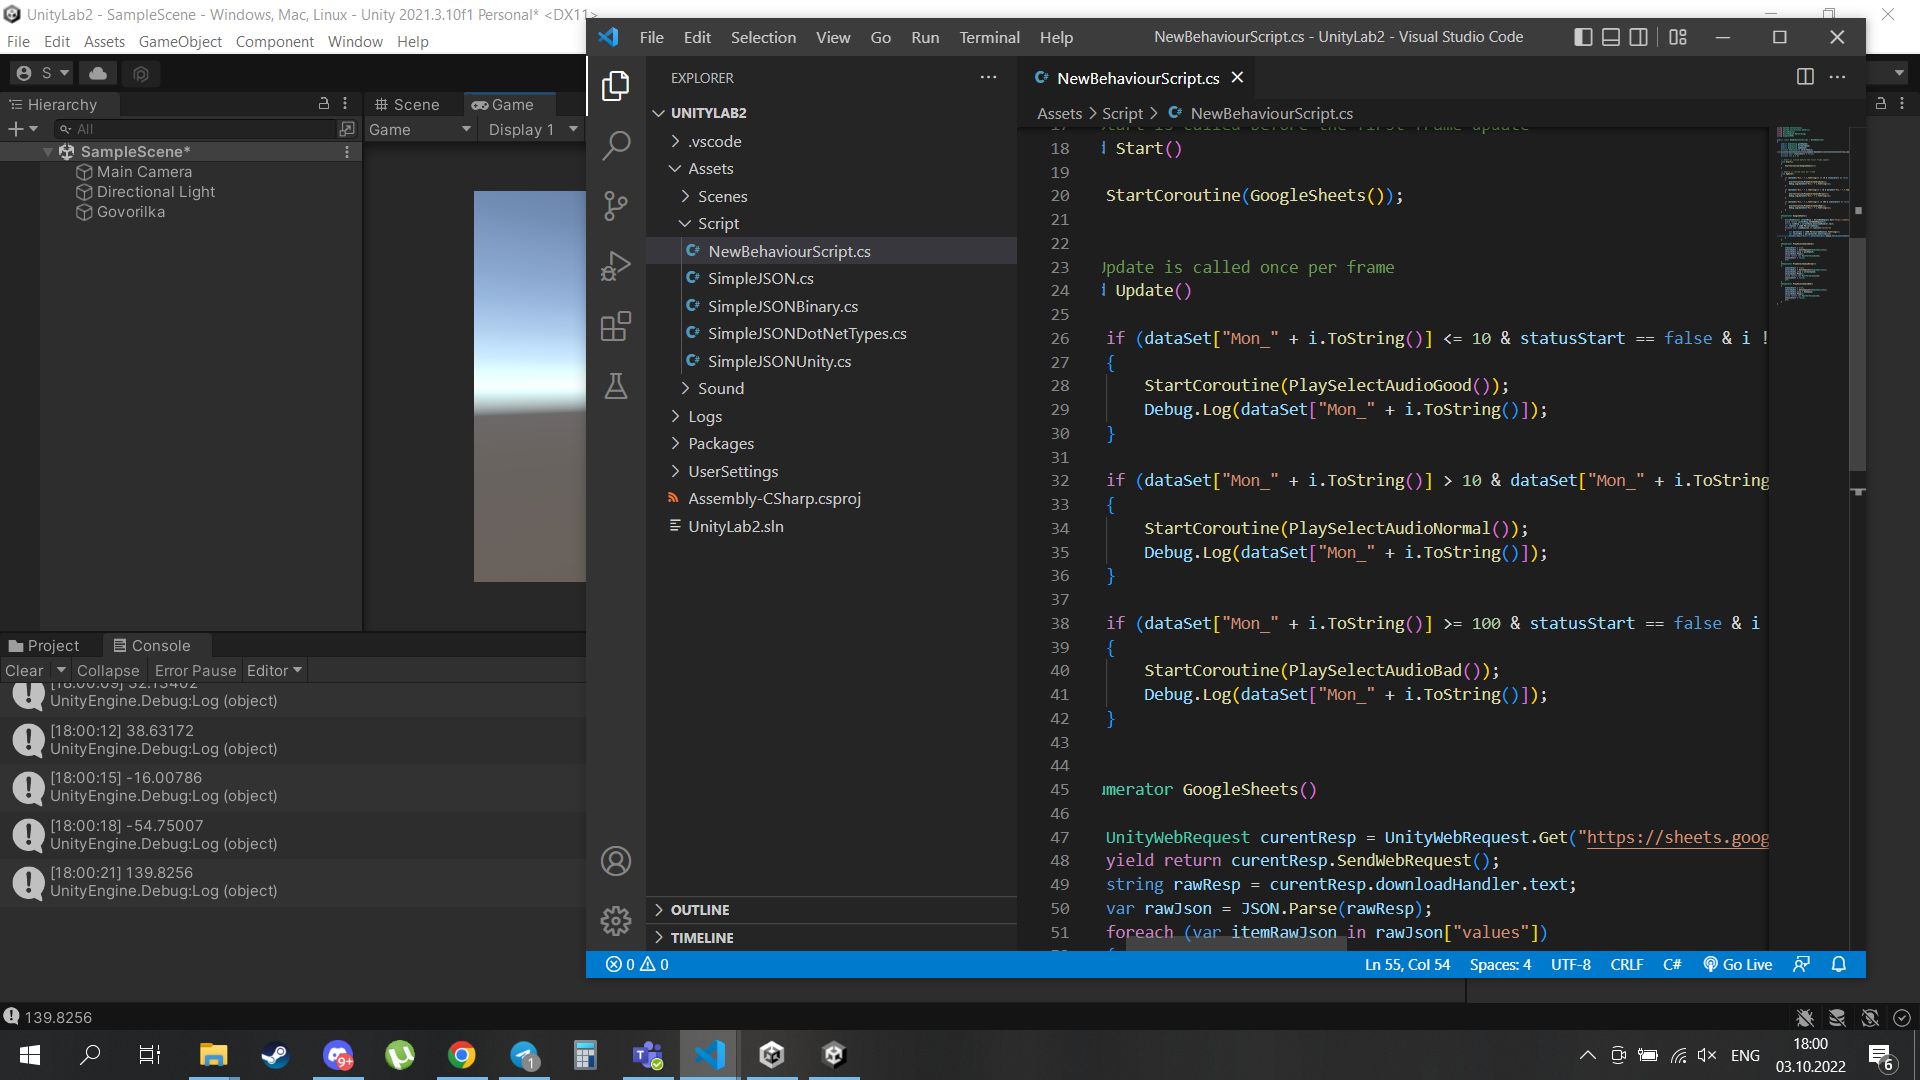Open the Testing flask icon

click(616, 386)
